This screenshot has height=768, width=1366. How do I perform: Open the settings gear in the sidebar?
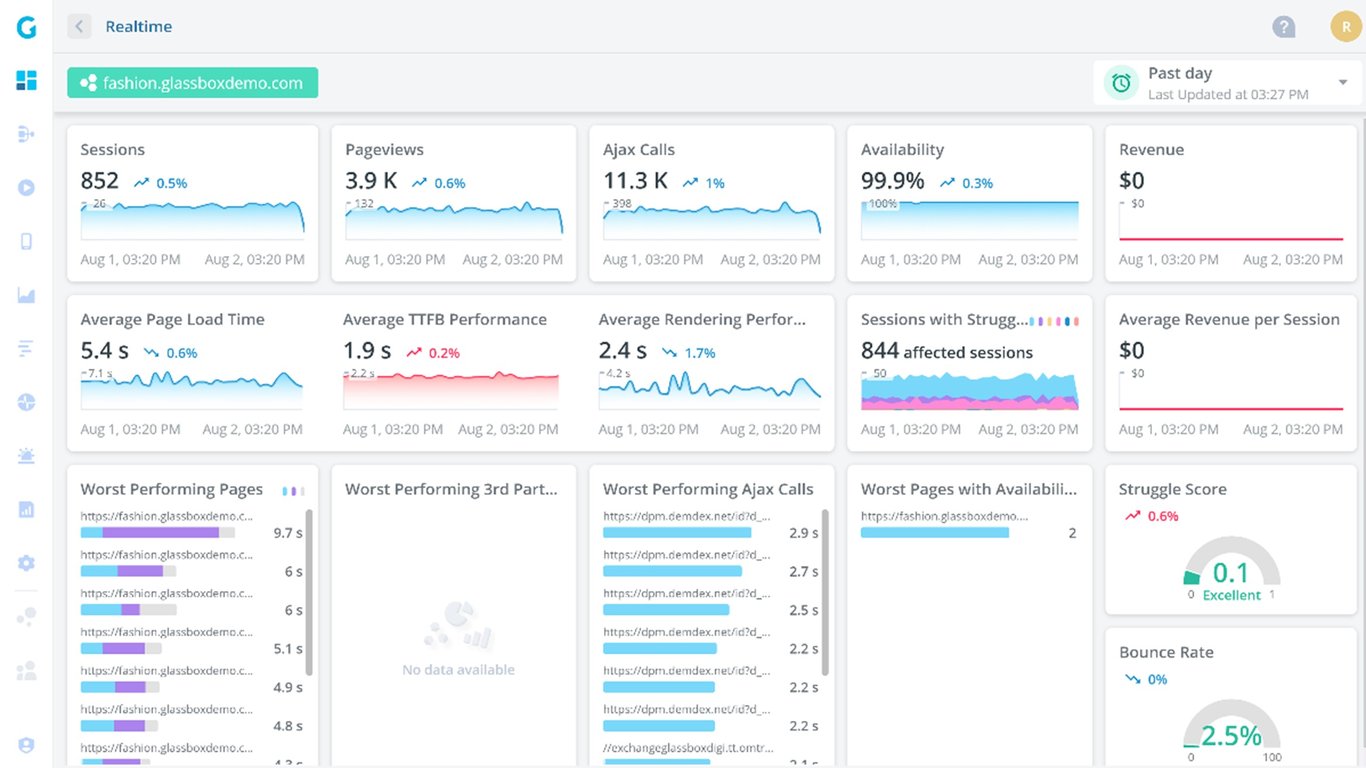26,562
